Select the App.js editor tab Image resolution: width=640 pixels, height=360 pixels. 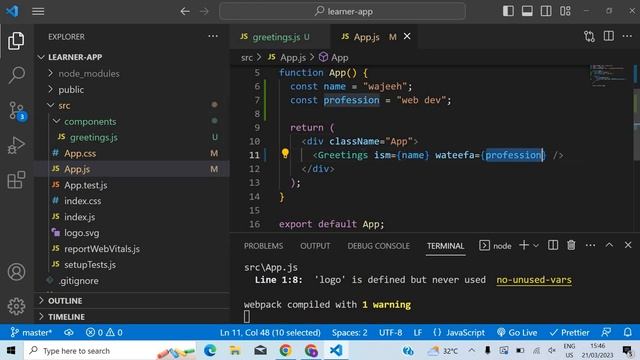(366, 37)
